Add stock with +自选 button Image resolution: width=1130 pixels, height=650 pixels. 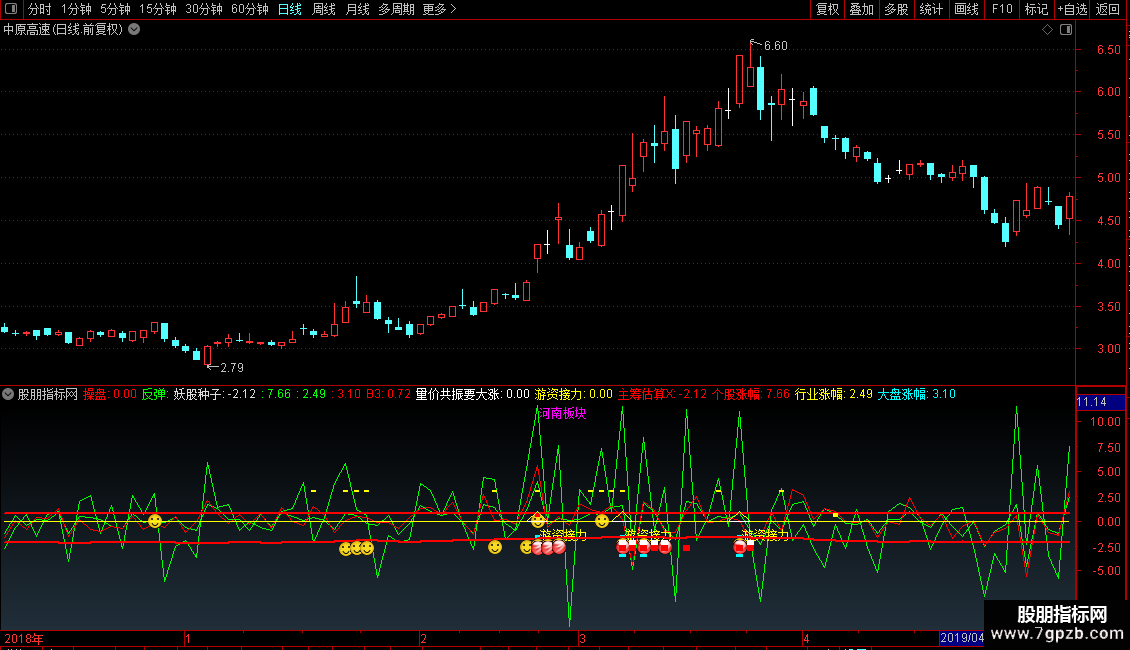(x=1072, y=9)
